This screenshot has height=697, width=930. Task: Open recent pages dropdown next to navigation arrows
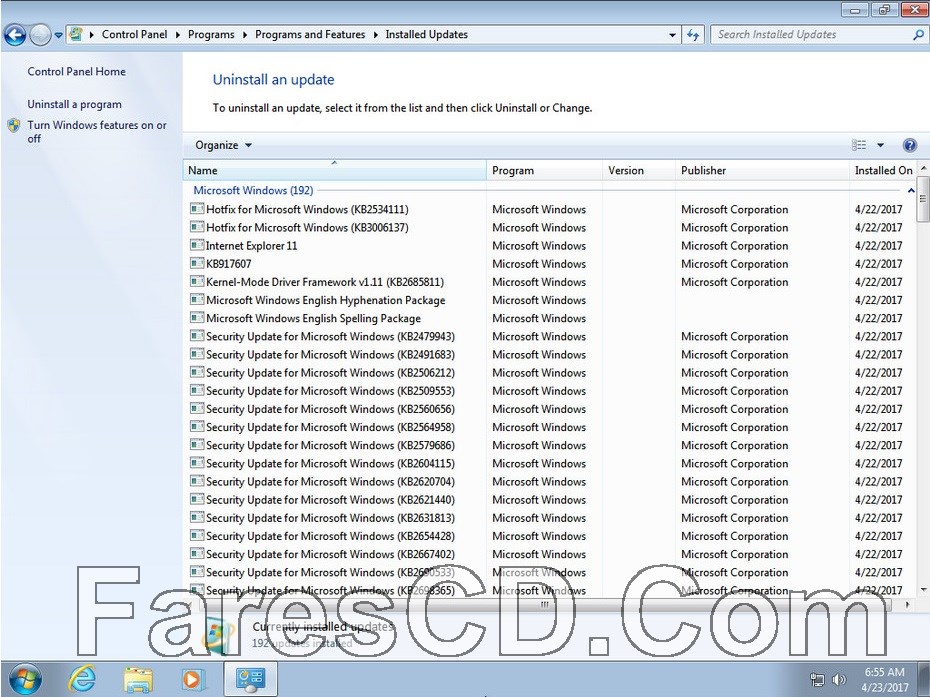(58, 35)
